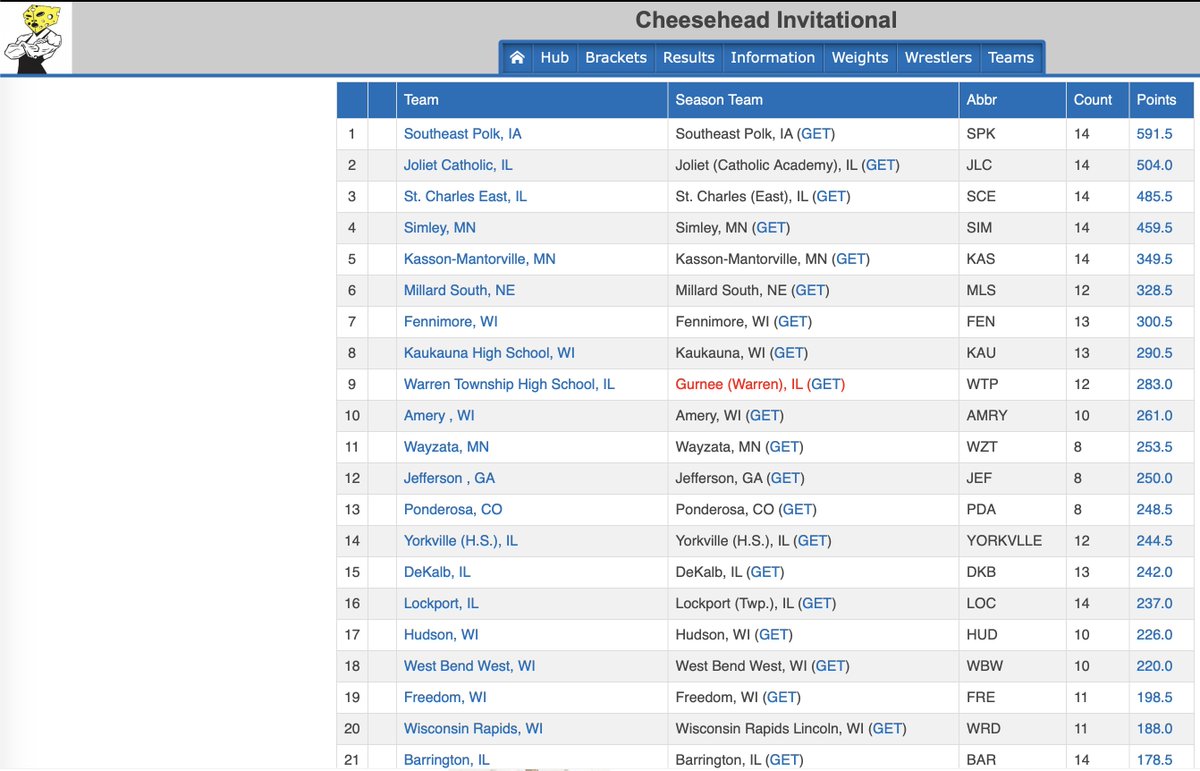Click GET link for Wayzata season team

click(x=784, y=447)
